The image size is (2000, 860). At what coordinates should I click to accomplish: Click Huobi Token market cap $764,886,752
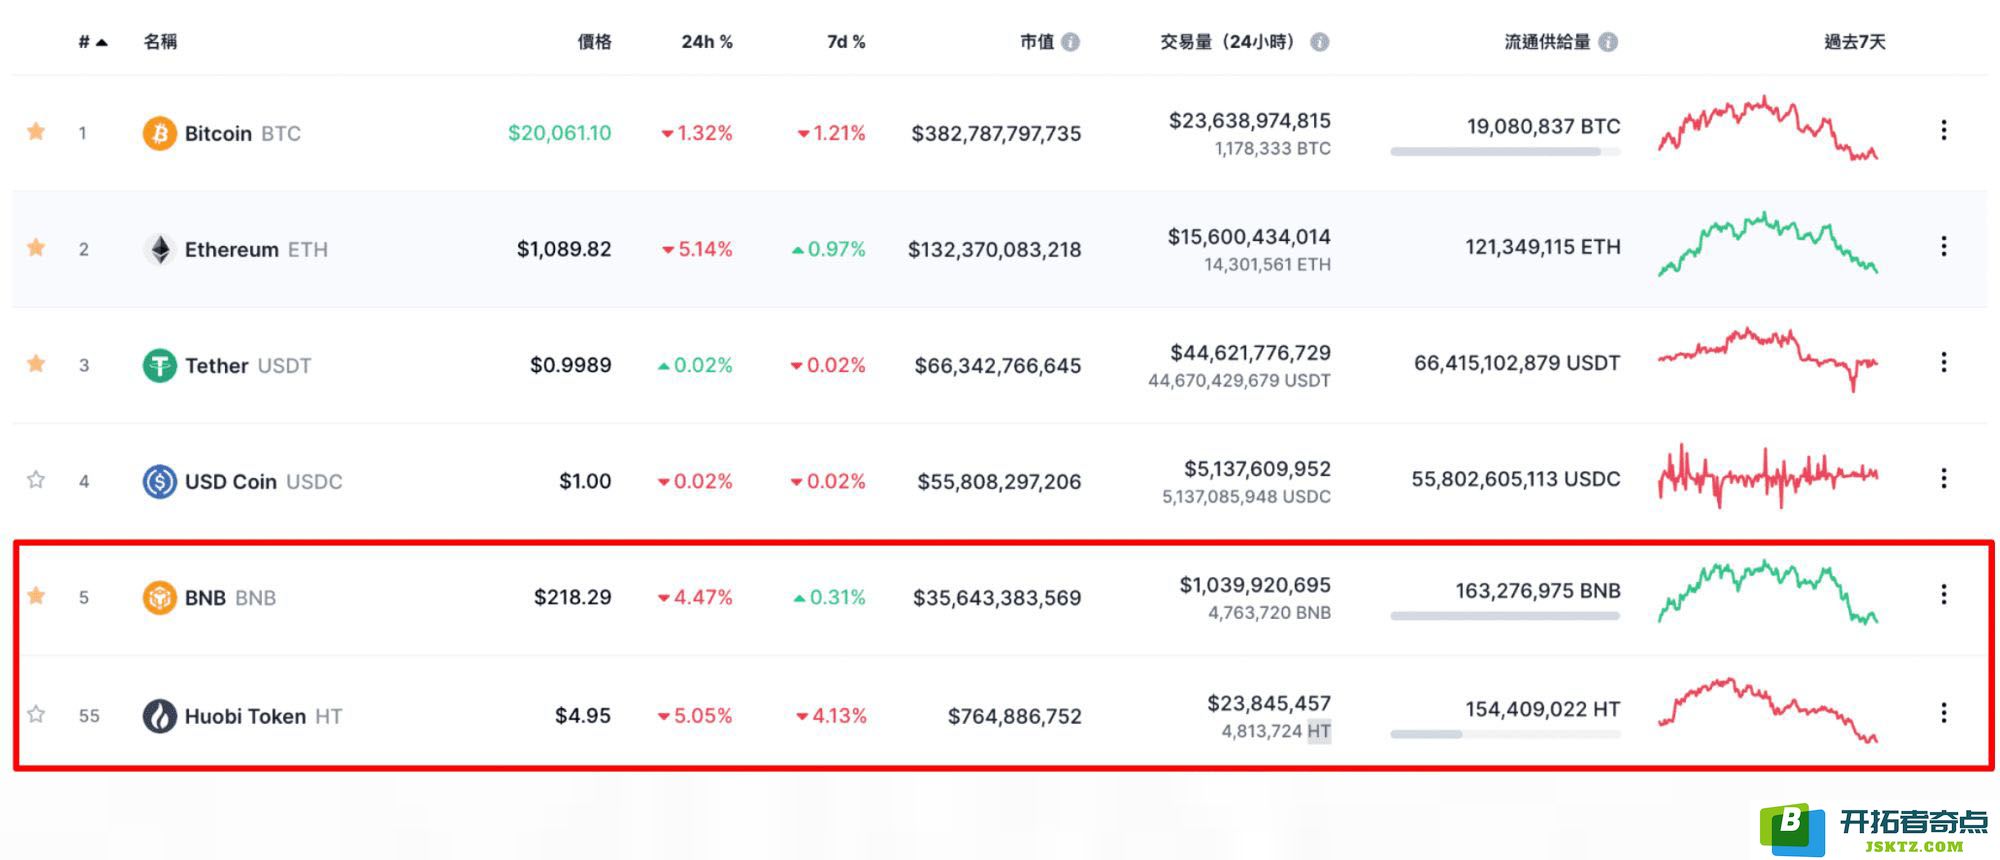(x=1015, y=716)
